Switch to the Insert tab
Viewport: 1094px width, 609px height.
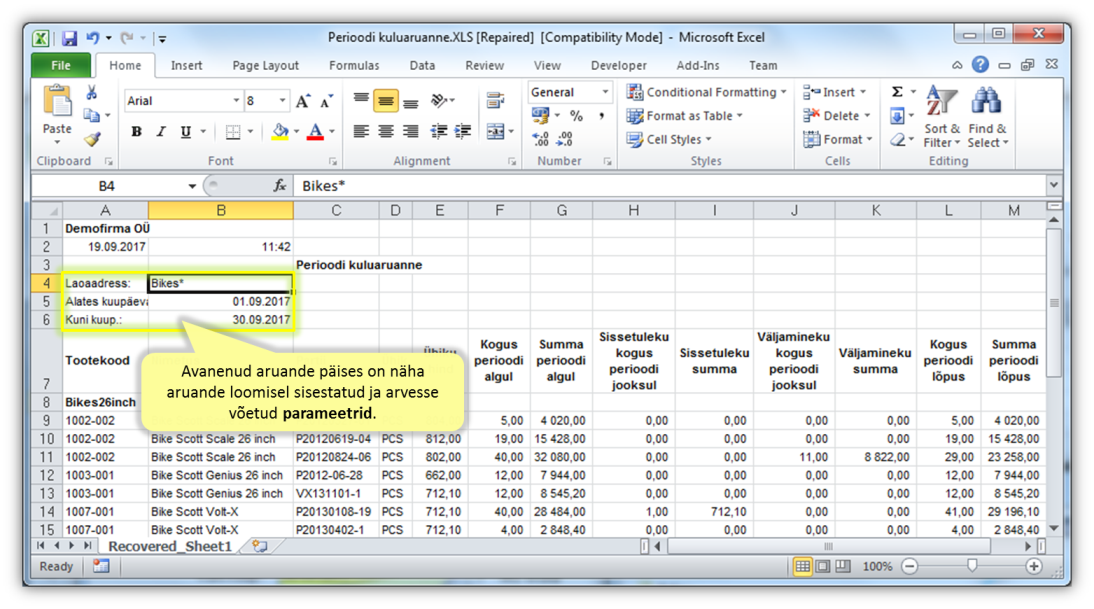click(186, 66)
